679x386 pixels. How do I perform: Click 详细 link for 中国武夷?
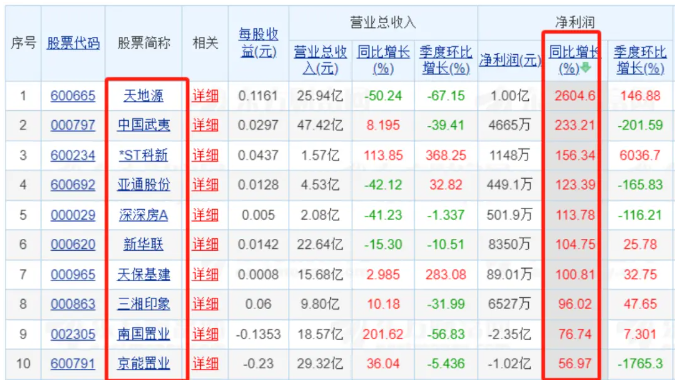[x=205, y=125]
